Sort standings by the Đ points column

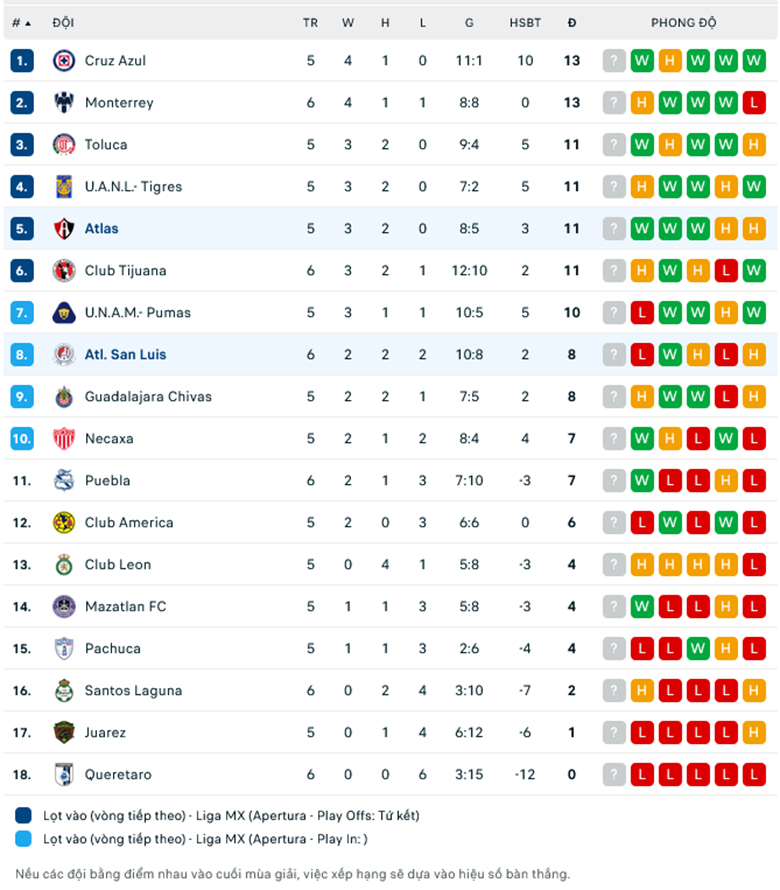pos(571,23)
